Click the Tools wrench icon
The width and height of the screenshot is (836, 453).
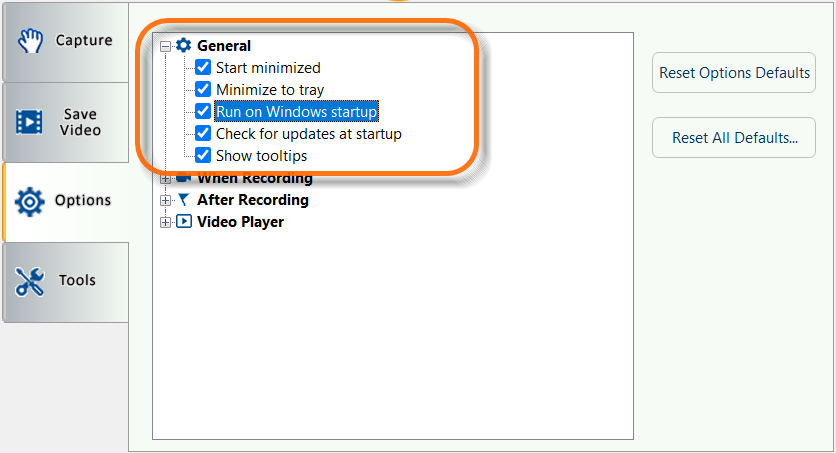coord(30,282)
